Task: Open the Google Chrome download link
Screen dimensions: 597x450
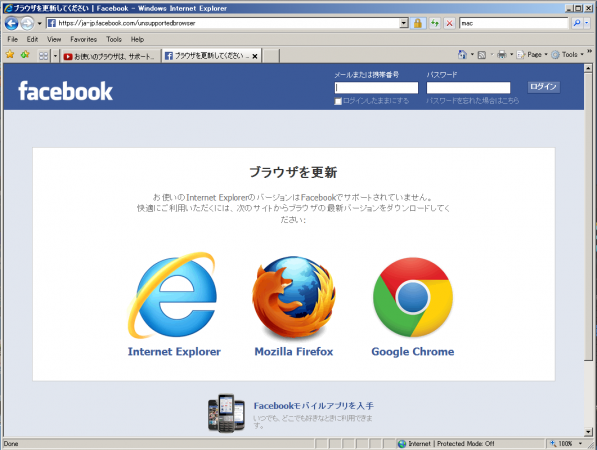Action: click(x=413, y=351)
